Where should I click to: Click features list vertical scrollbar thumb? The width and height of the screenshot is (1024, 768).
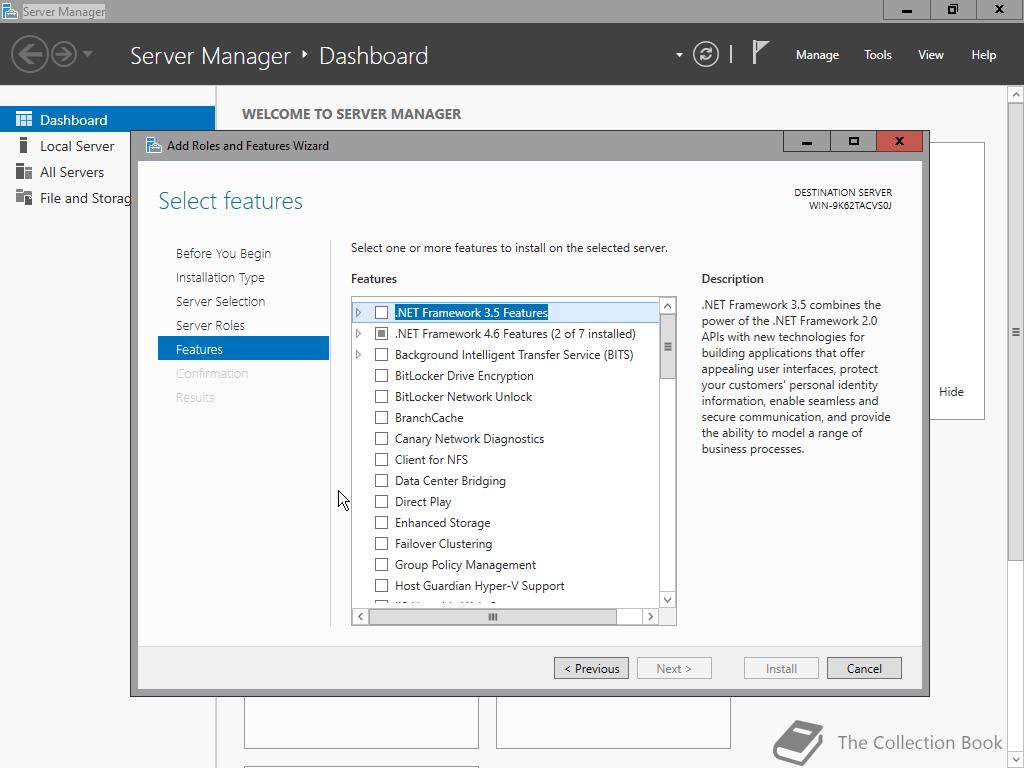click(667, 346)
